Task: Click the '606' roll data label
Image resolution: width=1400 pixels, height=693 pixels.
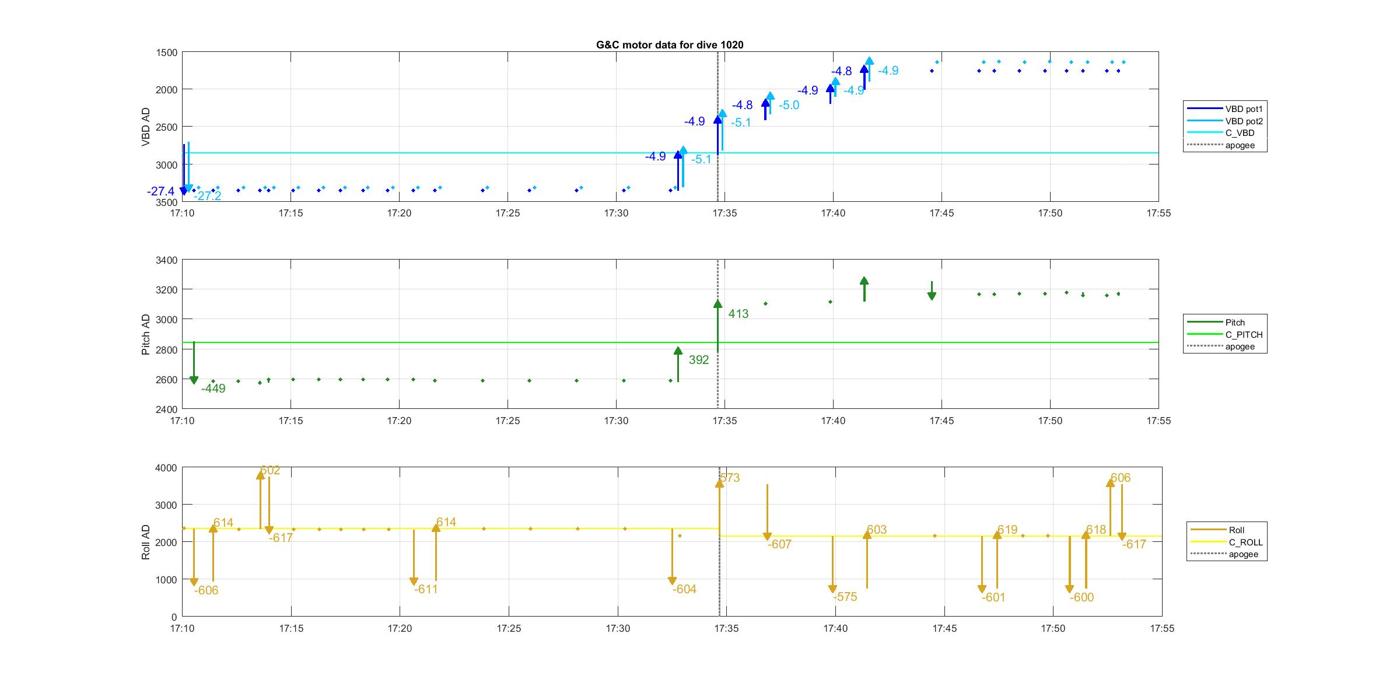Action: pyautogui.click(x=1121, y=478)
